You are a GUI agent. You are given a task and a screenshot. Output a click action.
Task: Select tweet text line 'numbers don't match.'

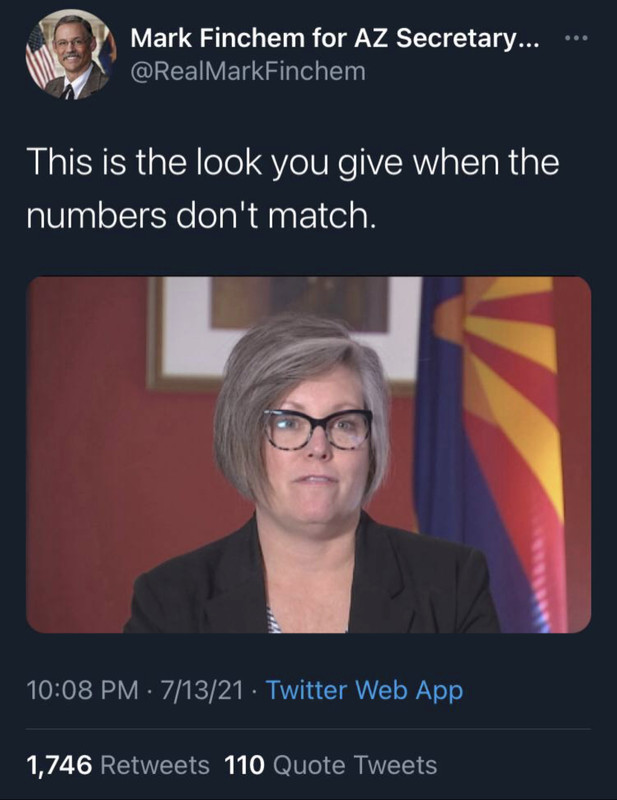[x=201, y=215]
